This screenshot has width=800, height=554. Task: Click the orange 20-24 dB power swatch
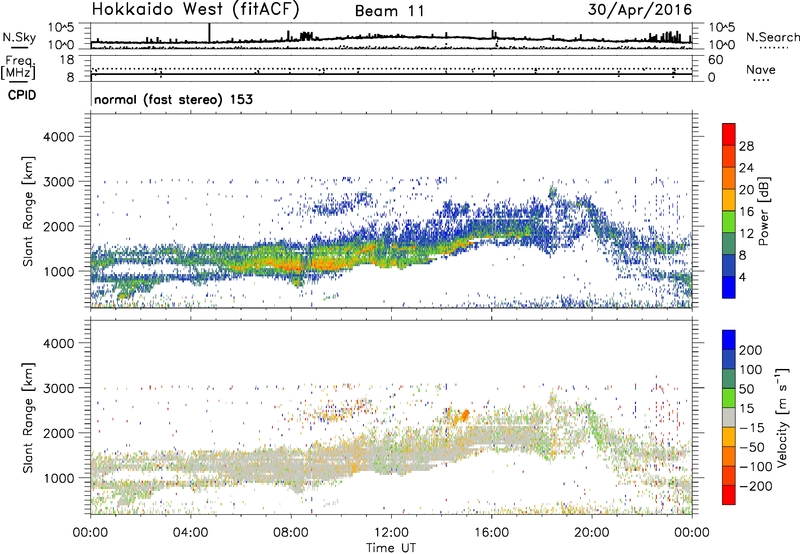pyautogui.click(x=729, y=178)
